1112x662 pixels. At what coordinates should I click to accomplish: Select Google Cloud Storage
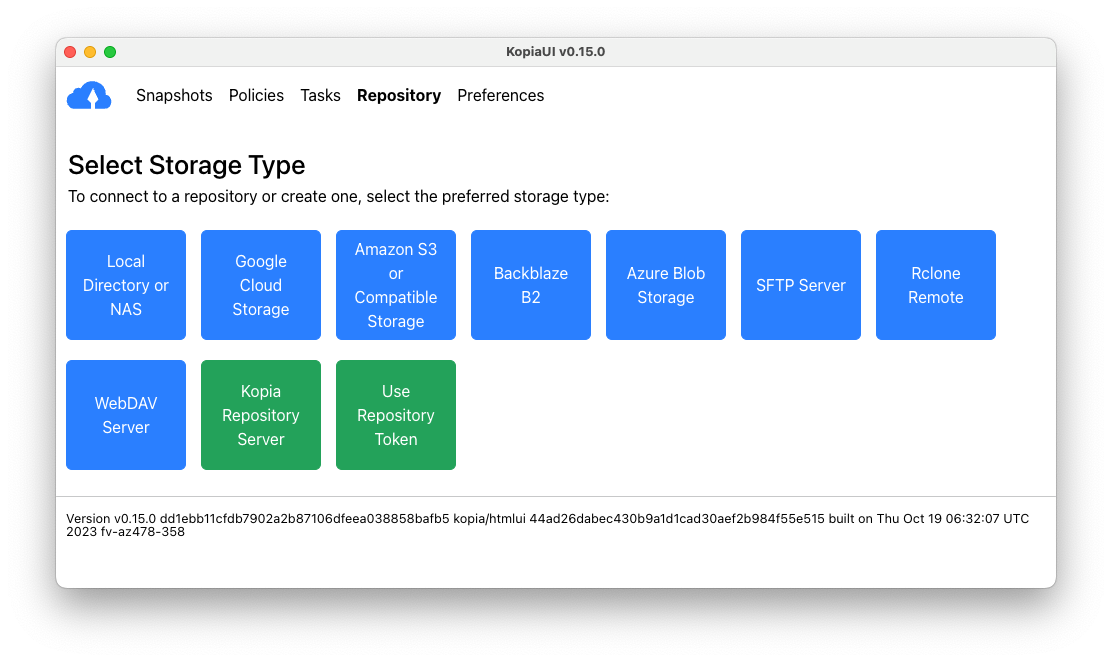(260, 285)
